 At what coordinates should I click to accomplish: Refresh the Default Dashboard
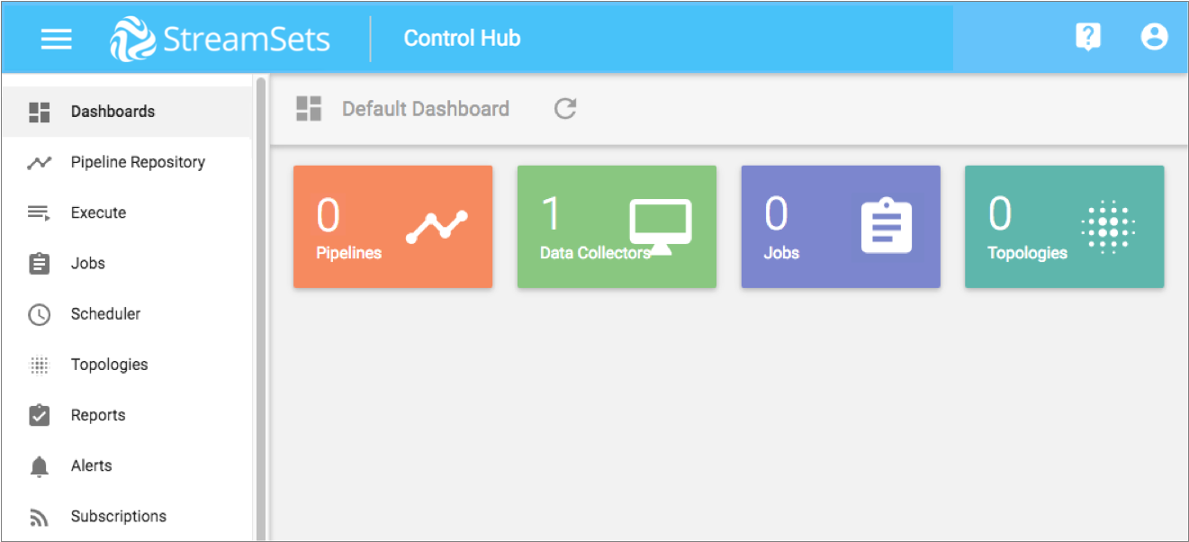point(565,109)
